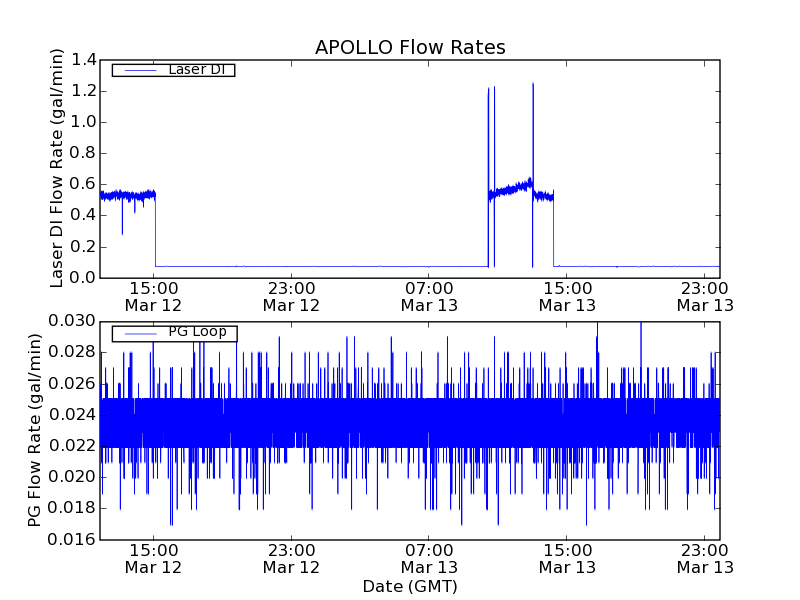This screenshot has height=600, width=800.
Task: Click the blue line sample in Laser DI legend
Action: point(140,70)
